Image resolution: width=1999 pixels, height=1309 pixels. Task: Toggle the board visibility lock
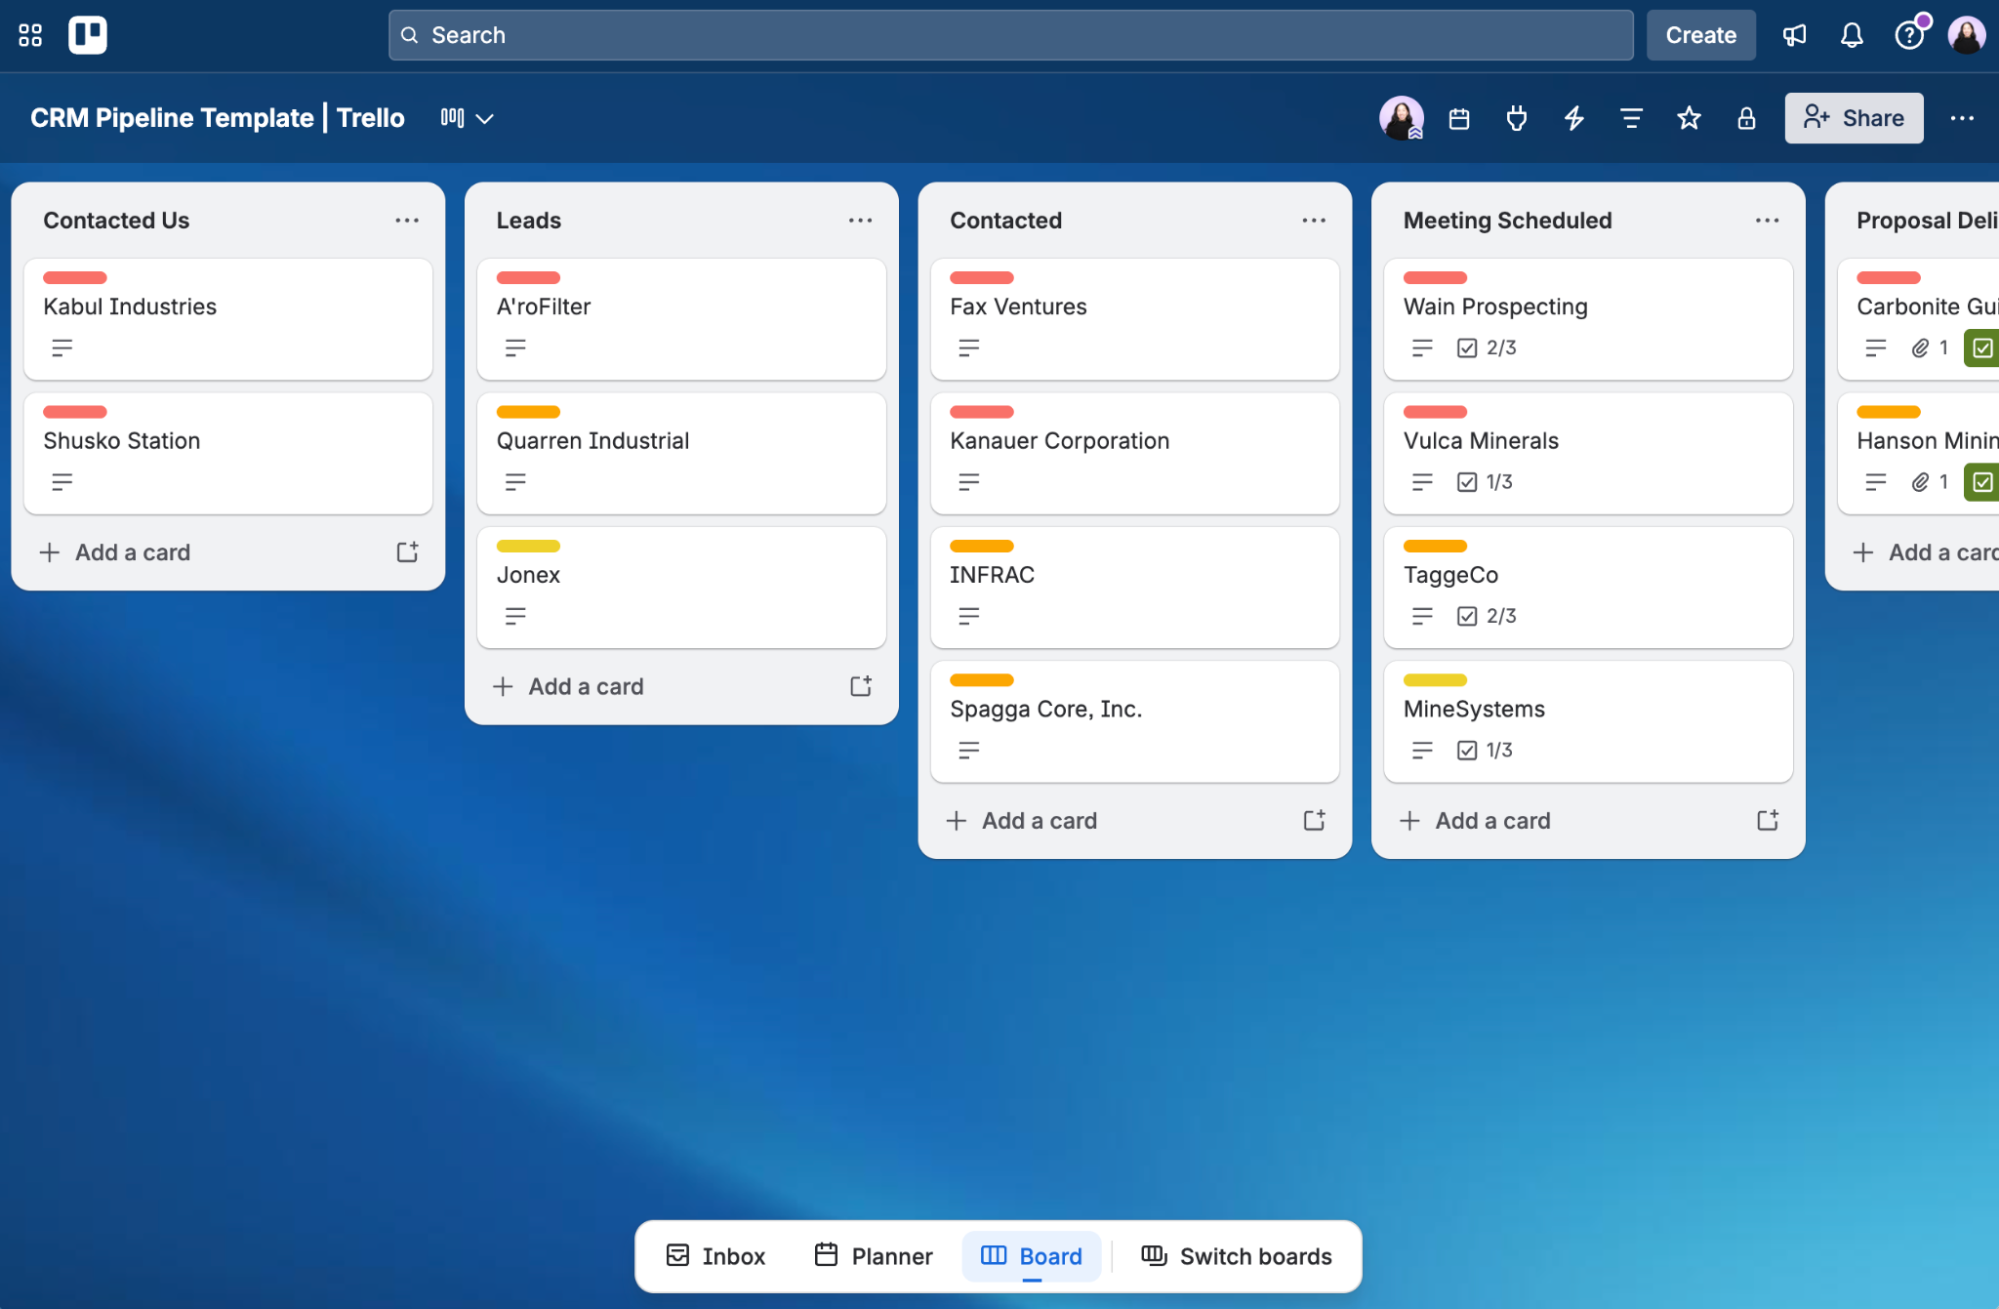click(x=1746, y=118)
